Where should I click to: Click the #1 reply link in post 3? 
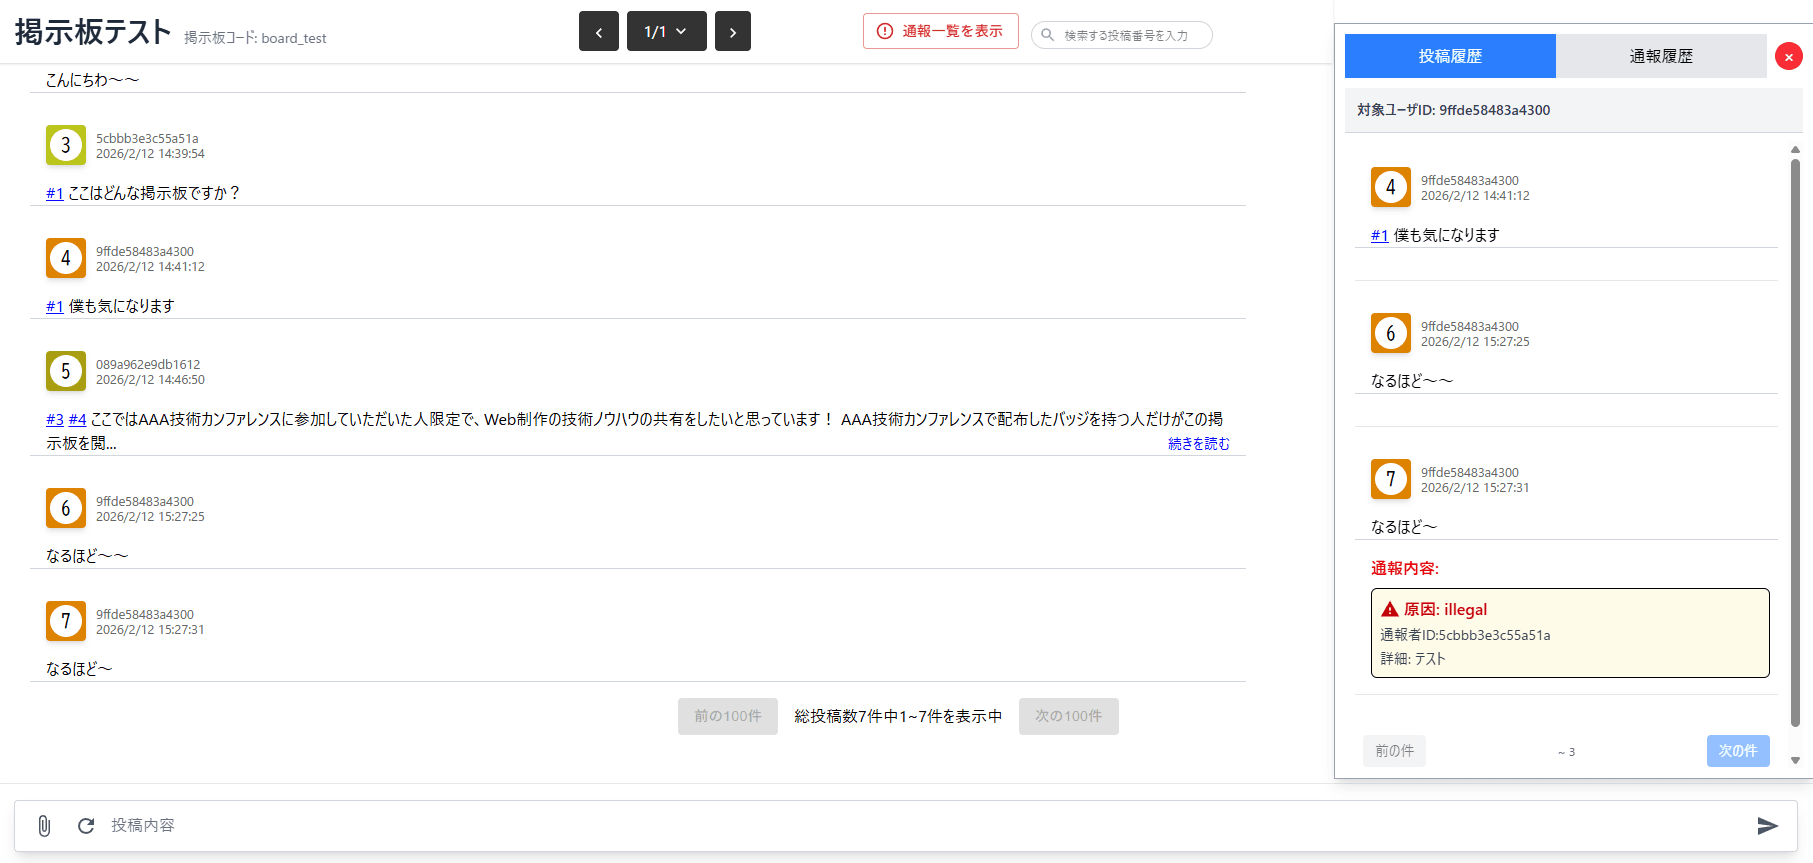pos(55,194)
